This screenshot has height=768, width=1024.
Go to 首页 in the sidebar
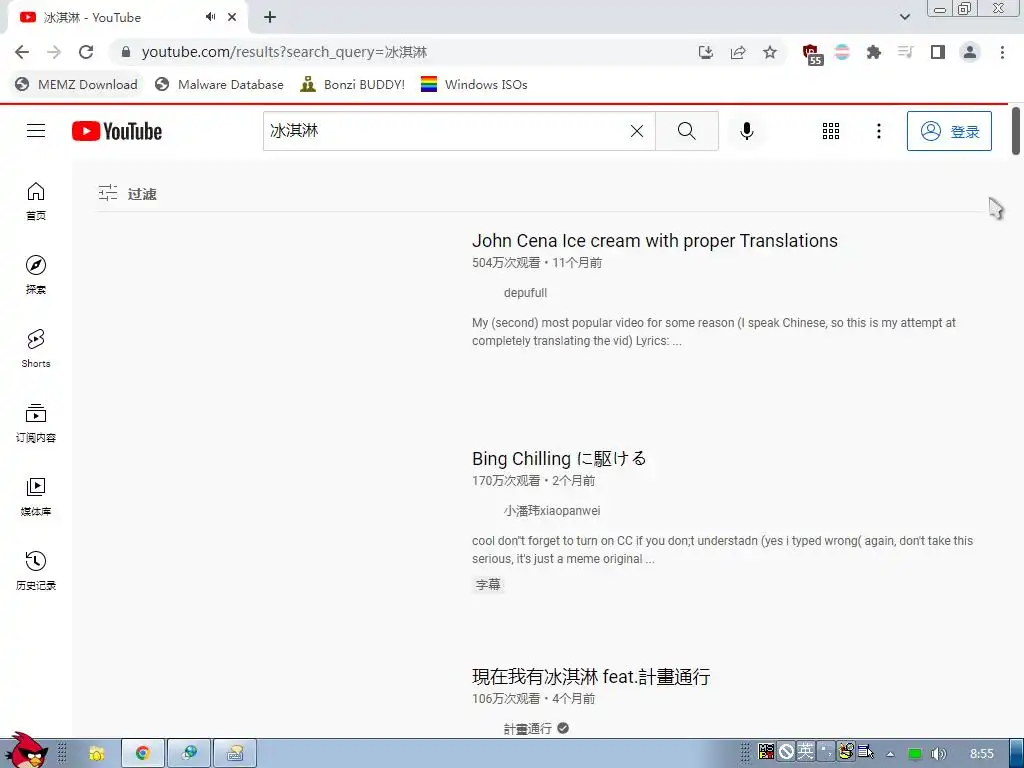click(x=36, y=201)
